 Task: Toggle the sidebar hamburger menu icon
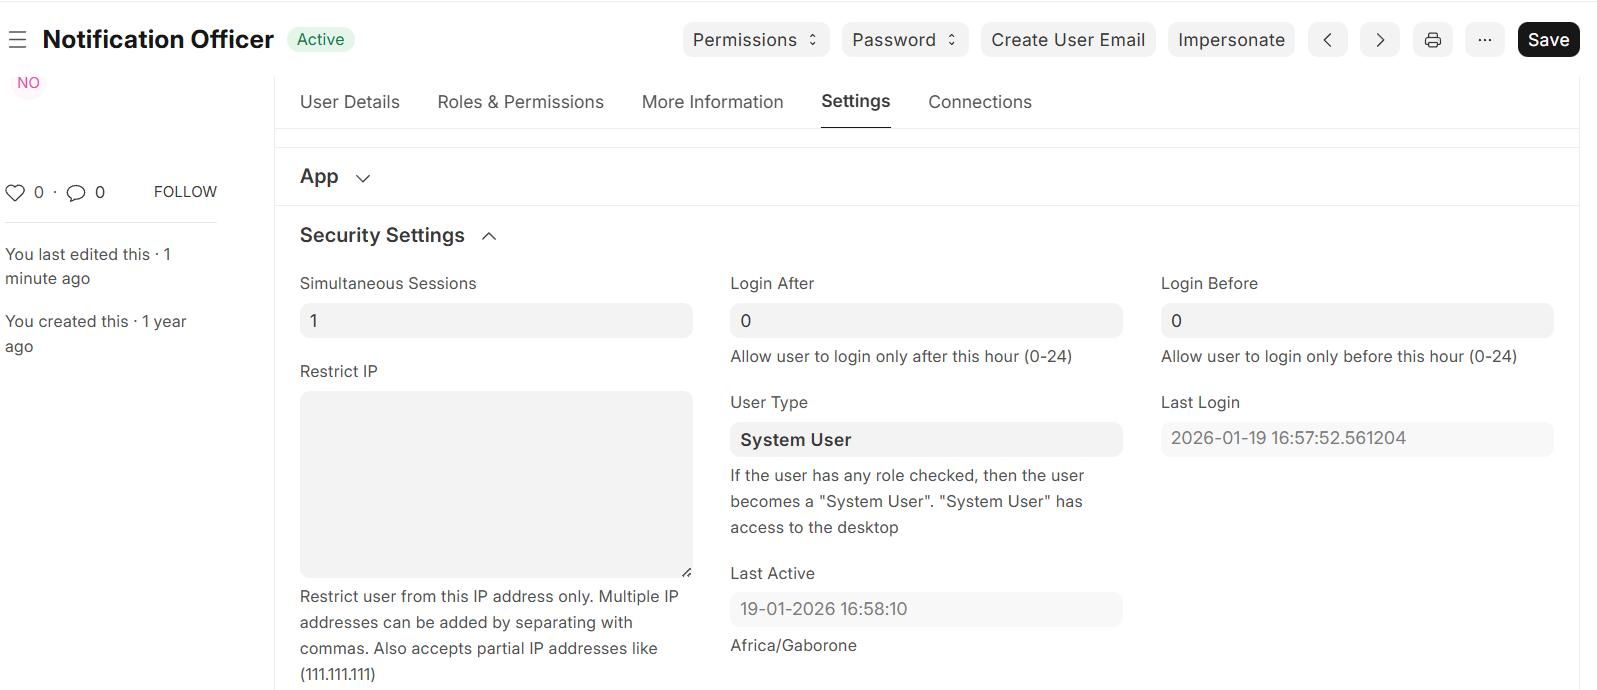17,40
